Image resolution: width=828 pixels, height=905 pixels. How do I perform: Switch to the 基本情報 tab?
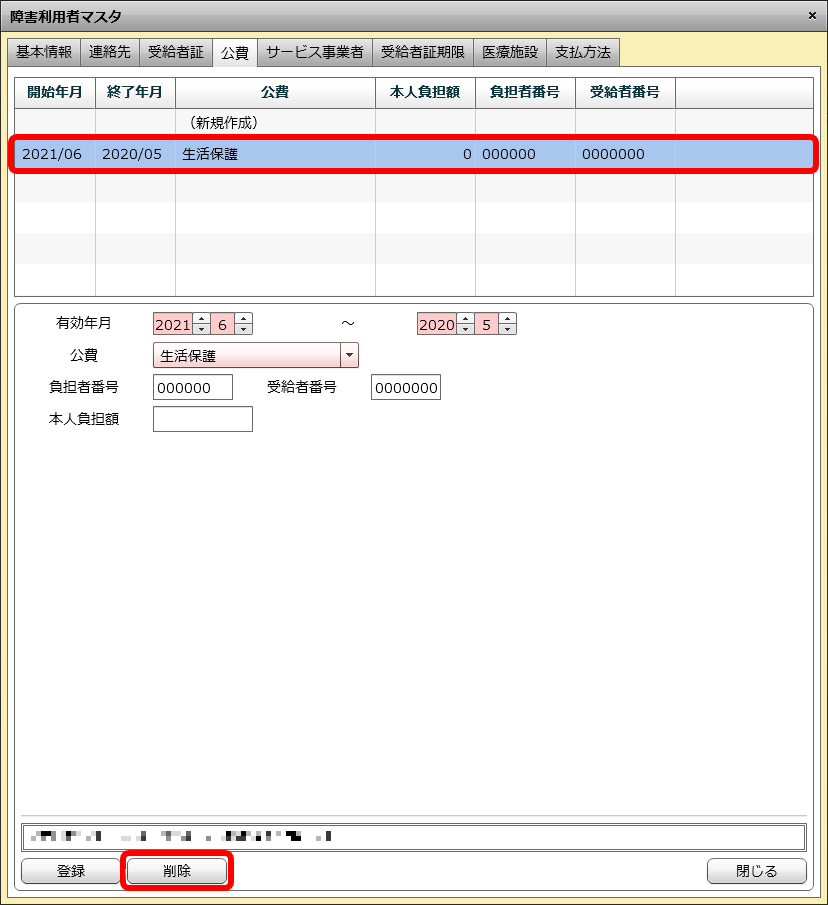[x=44, y=52]
